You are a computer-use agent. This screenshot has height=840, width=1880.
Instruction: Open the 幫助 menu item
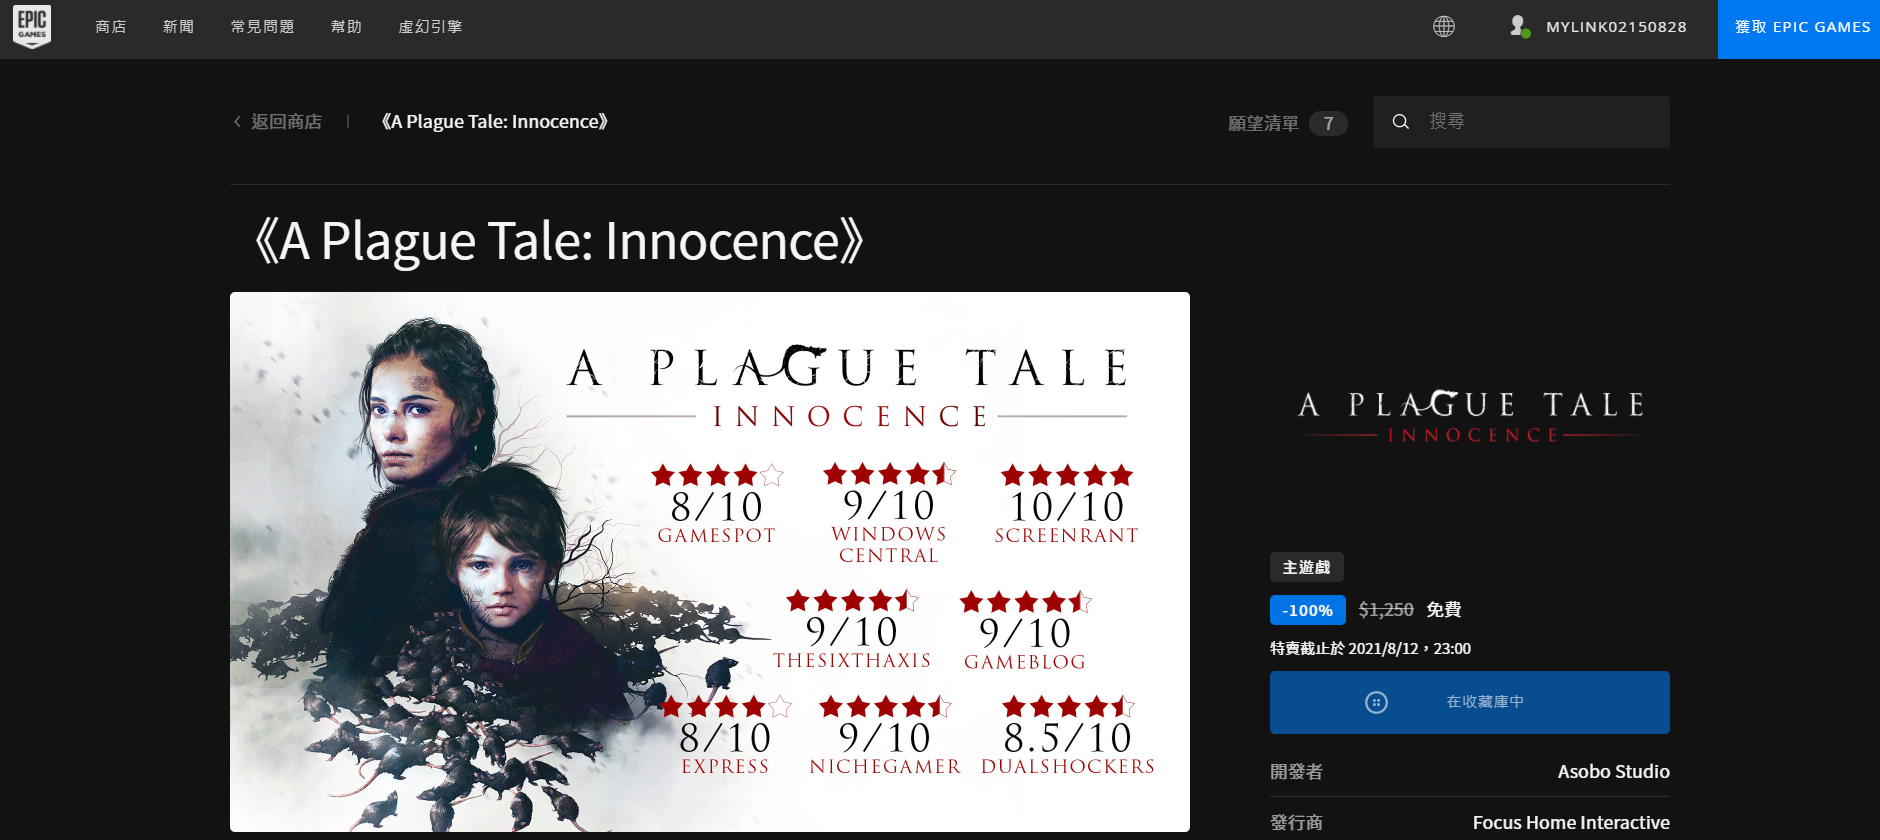pos(347,27)
